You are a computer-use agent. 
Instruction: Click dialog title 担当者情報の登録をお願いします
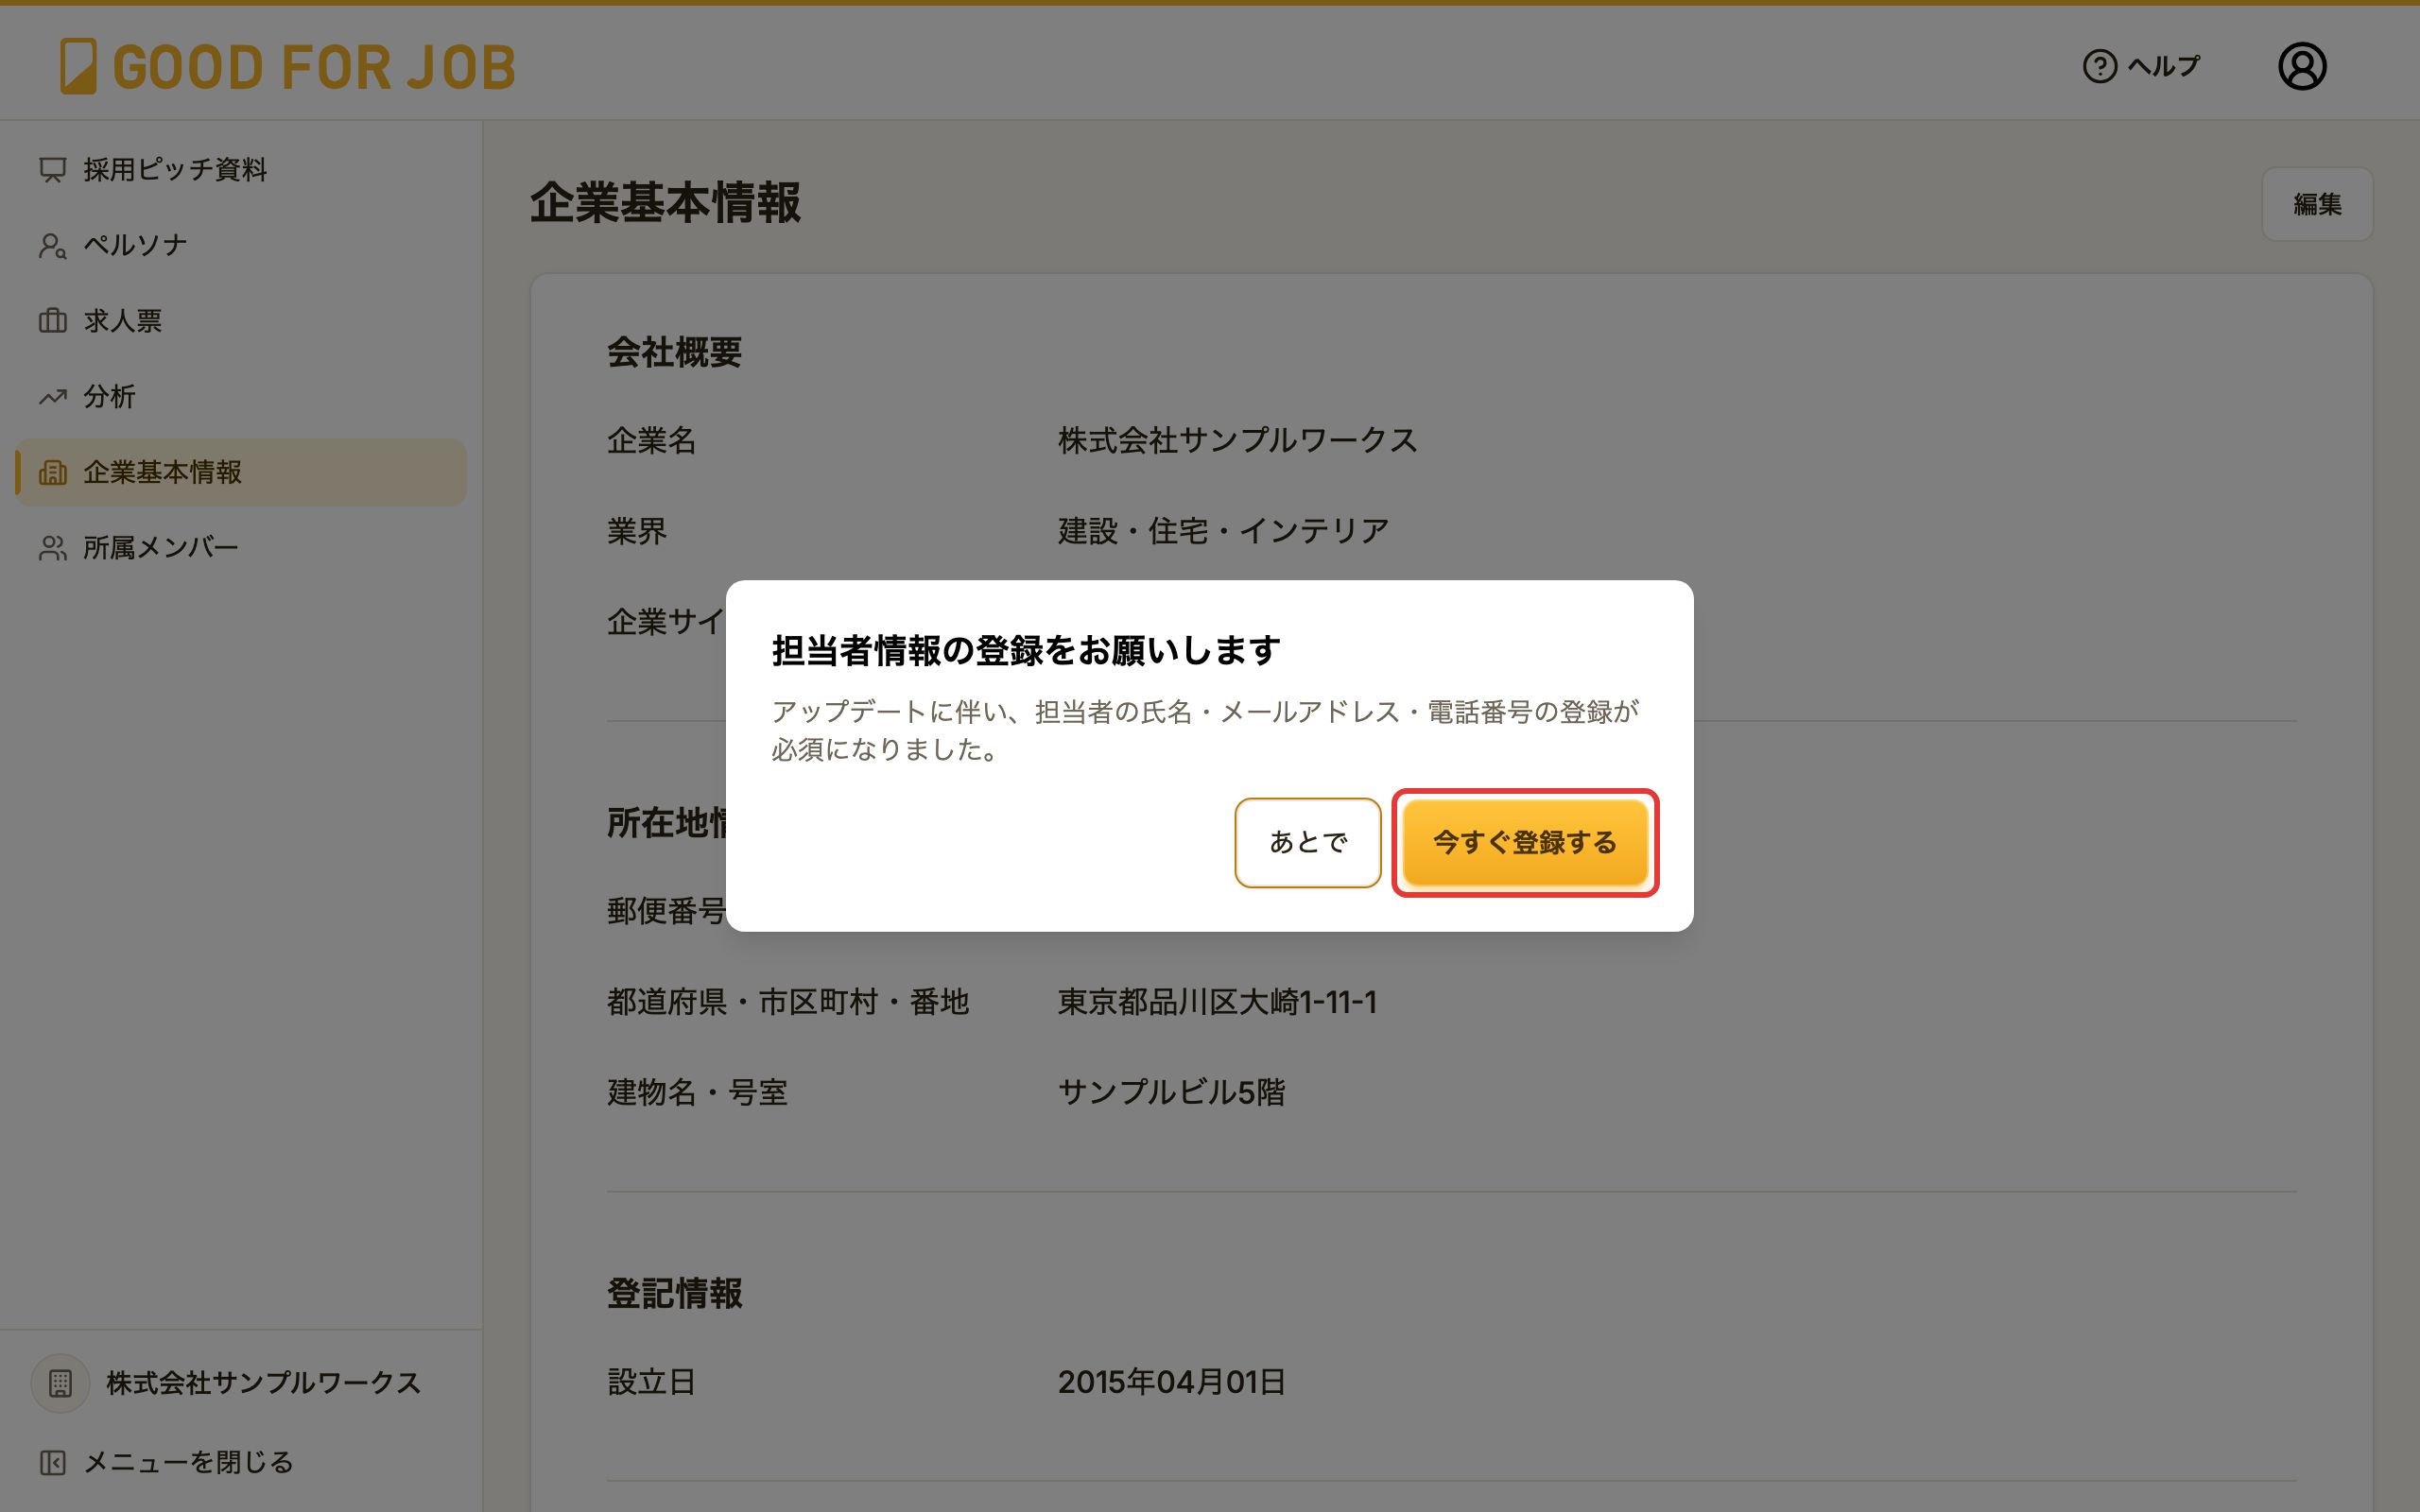(x=1026, y=650)
